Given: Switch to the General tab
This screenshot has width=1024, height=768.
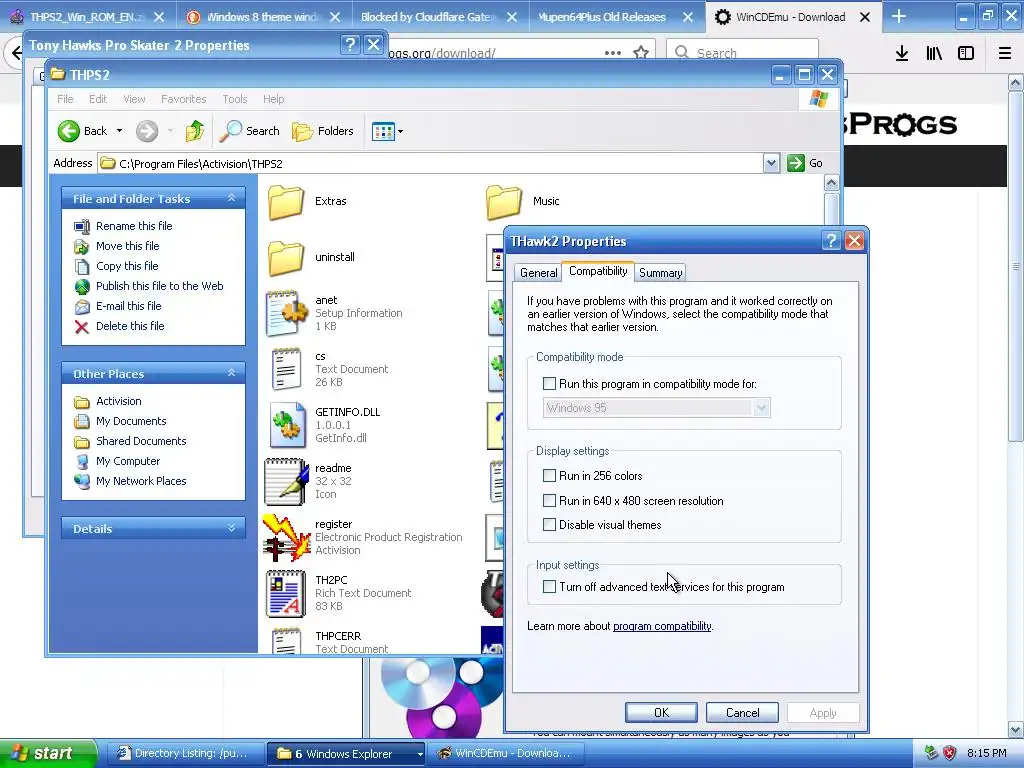Looking at the screenshot, I should [538, 273].
